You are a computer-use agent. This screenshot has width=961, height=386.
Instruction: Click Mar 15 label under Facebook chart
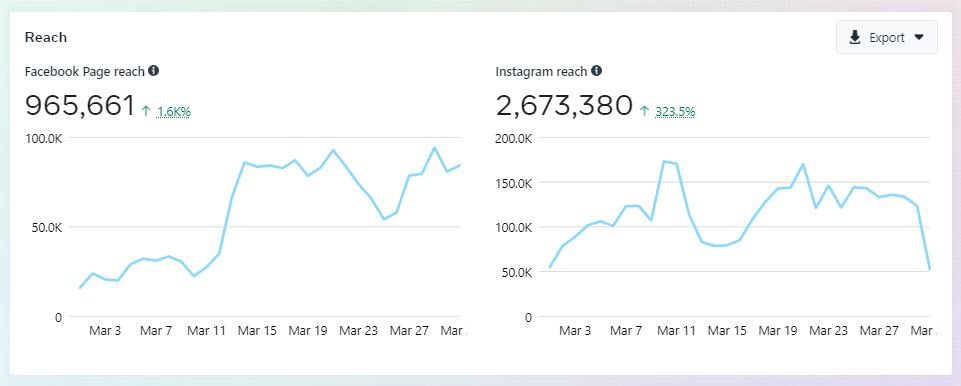[257, 331]
